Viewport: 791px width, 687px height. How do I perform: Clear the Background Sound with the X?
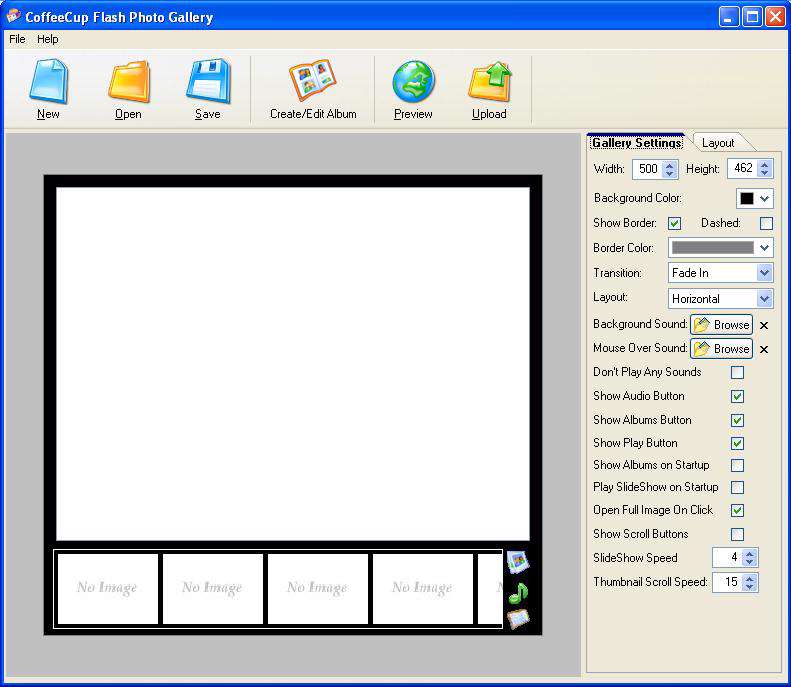(764, 325)
